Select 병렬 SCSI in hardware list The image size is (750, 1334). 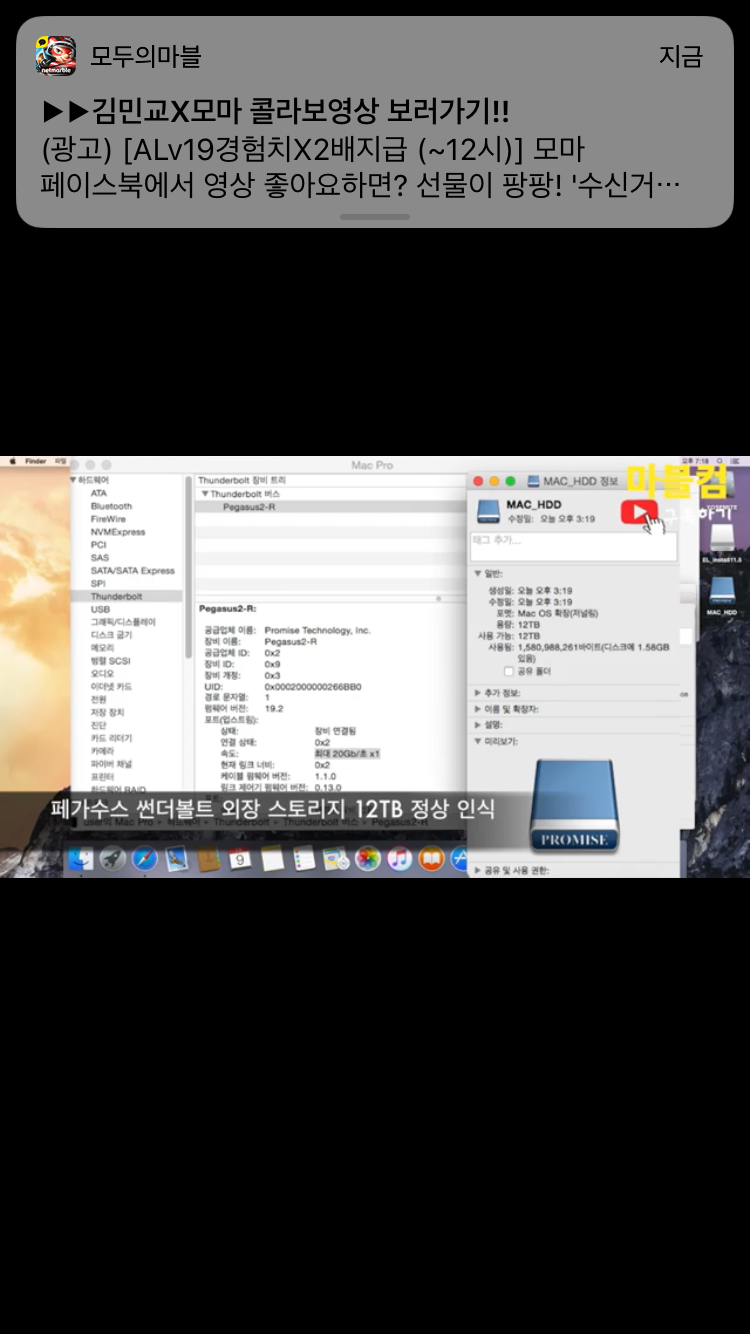(110, 661)
